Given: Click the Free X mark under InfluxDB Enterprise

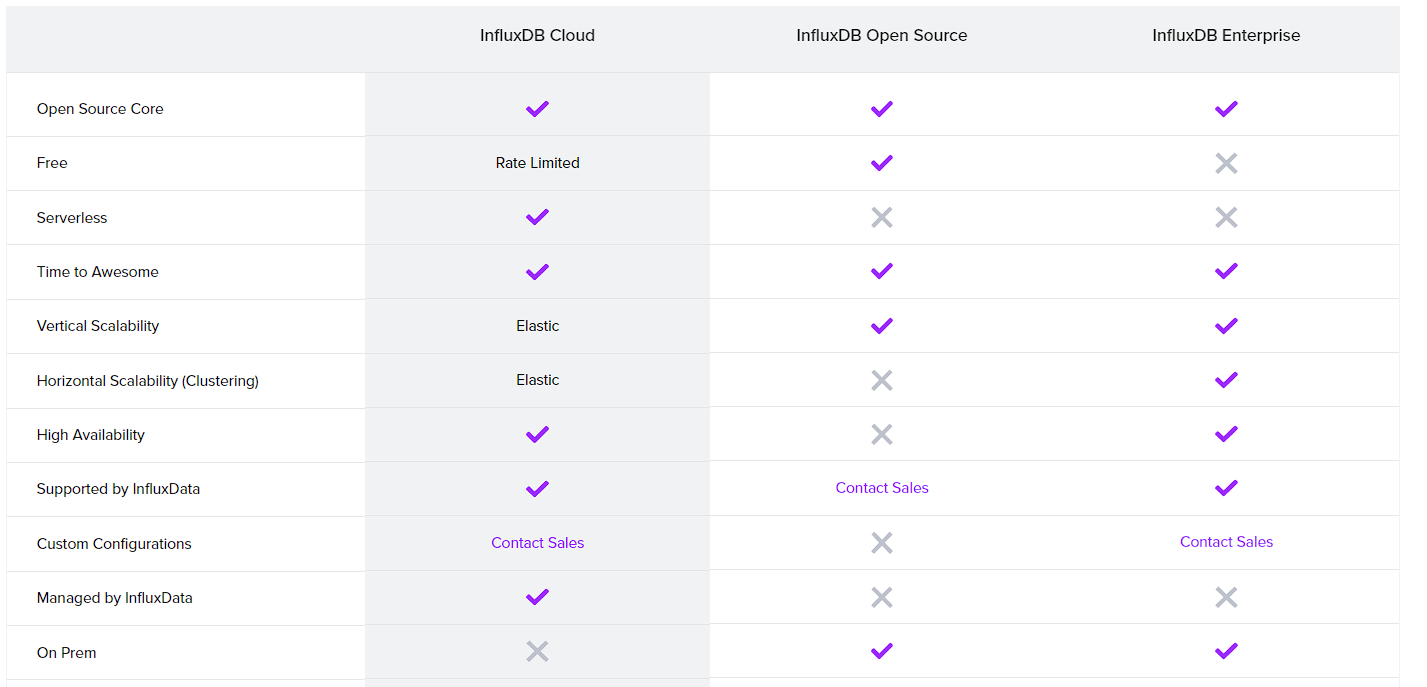Looking at the screenshot, I should click(1226, 163).
